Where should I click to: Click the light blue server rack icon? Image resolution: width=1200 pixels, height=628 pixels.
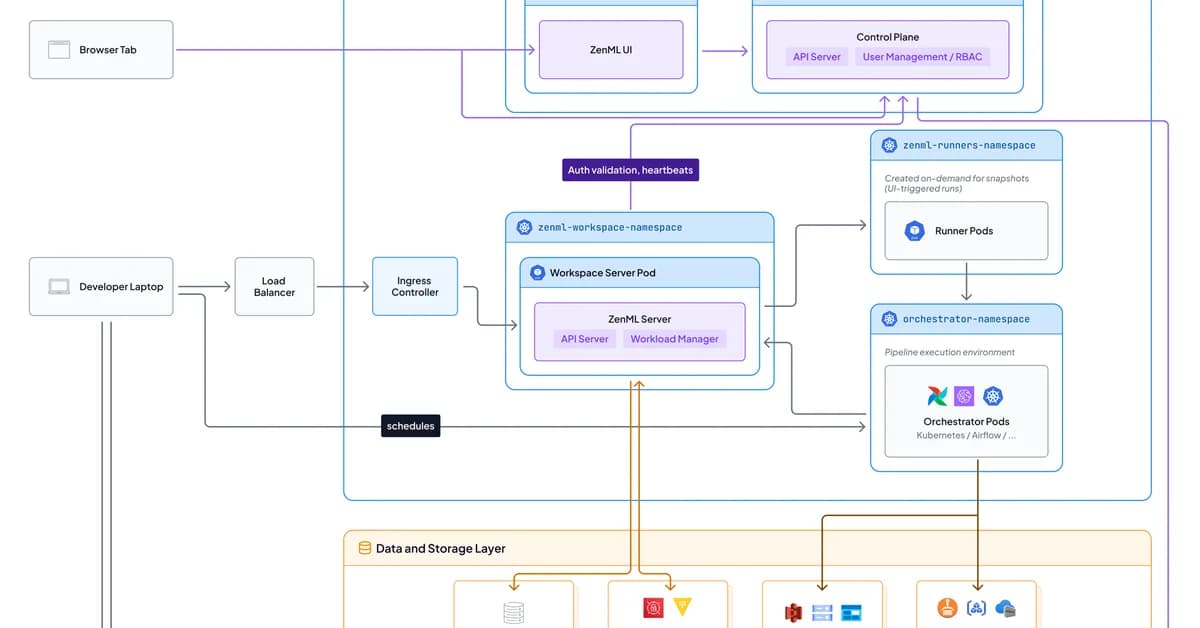point(822,612)
